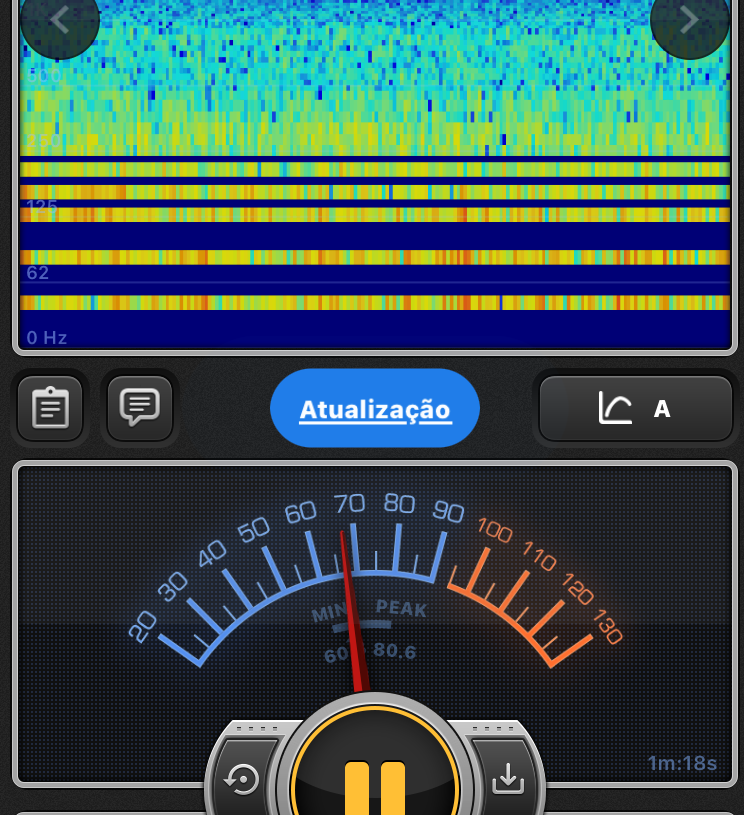Tap the 0 Hz frequency label
744x815 pixels.
tap(47, 338)
